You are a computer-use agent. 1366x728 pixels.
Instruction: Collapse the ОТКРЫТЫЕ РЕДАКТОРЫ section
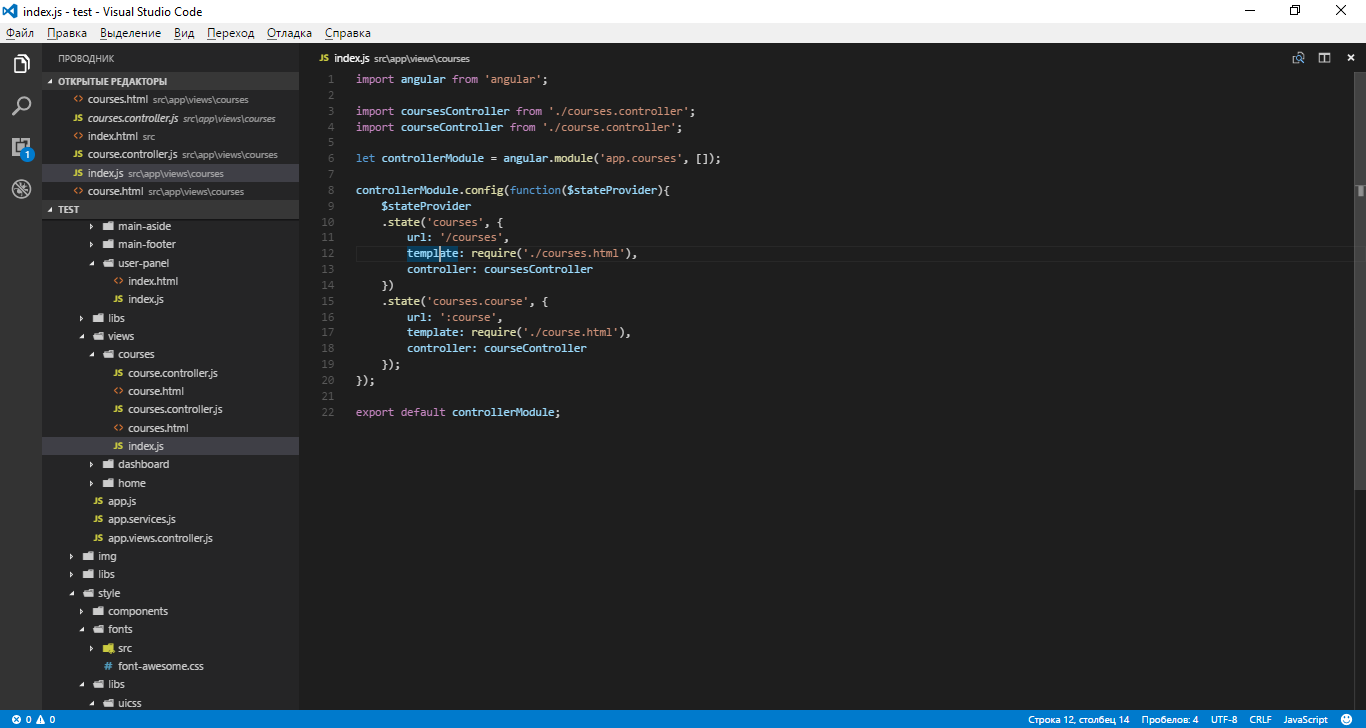[x=111, y=82]
